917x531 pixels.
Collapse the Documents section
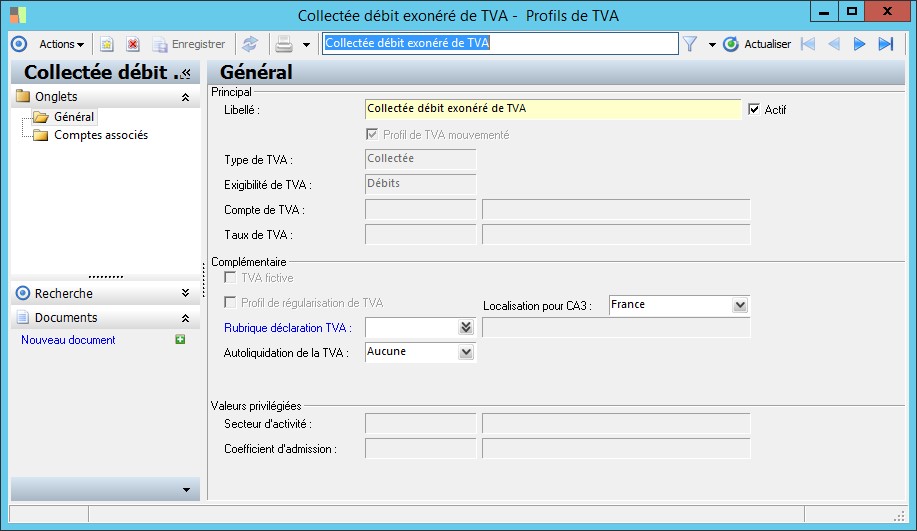[185, 318]
